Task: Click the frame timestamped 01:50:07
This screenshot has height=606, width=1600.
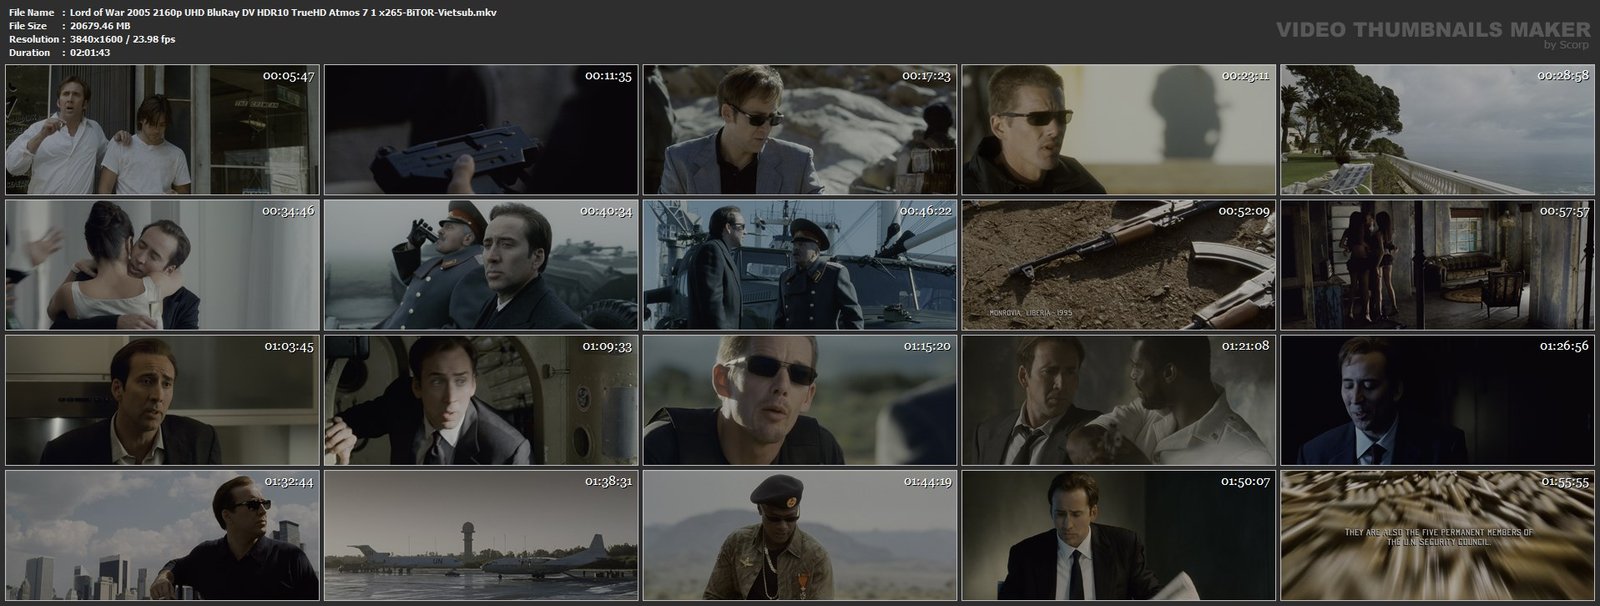Action: click(1119, 535)
